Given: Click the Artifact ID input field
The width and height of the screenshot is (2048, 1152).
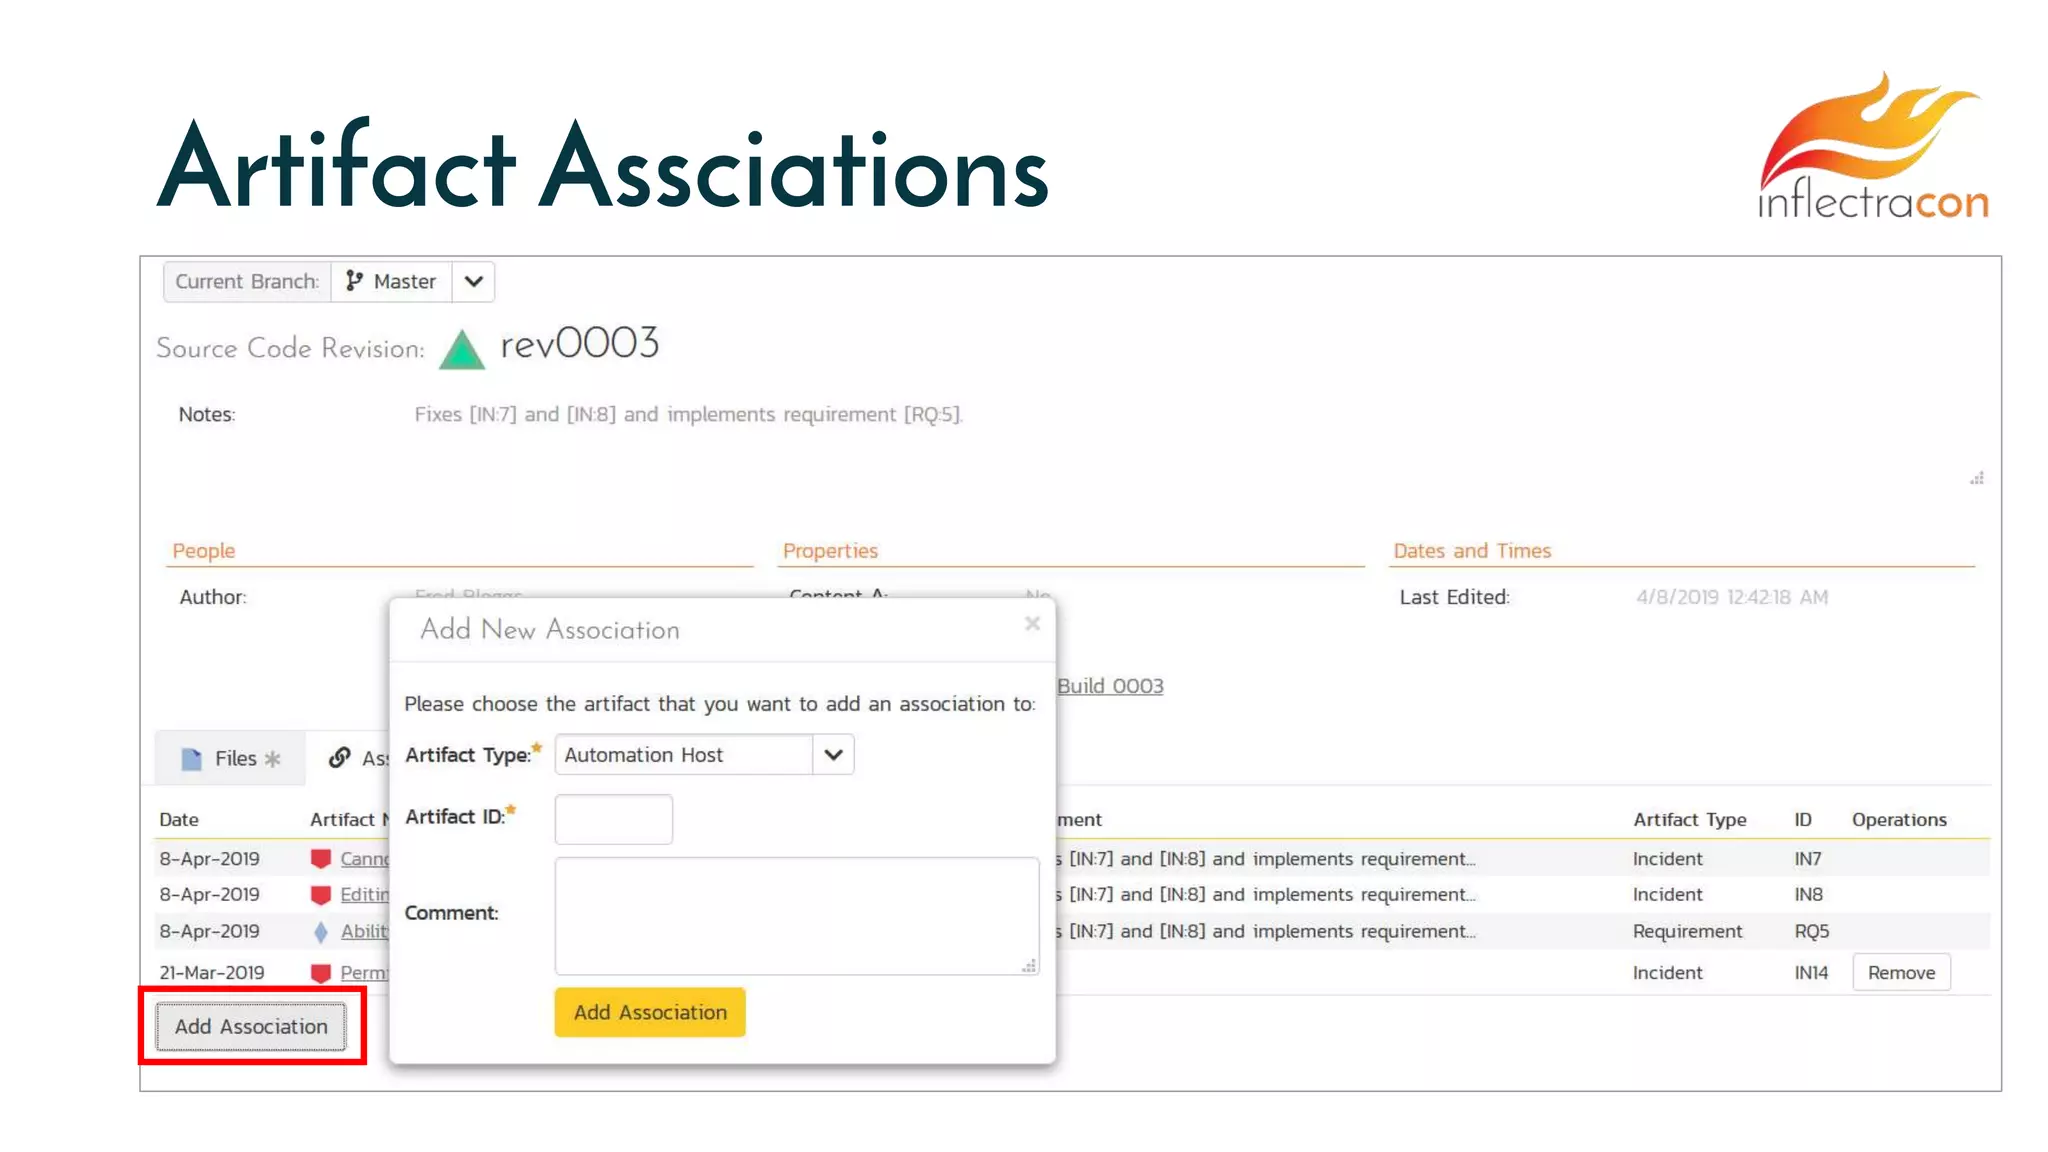Looking at the screenshot, I should [614, 819].
